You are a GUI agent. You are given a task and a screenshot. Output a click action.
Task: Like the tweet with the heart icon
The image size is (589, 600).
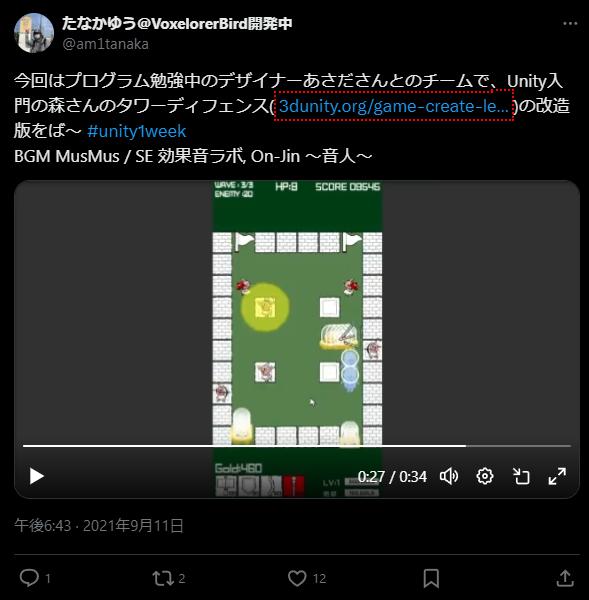click(297, 578)
